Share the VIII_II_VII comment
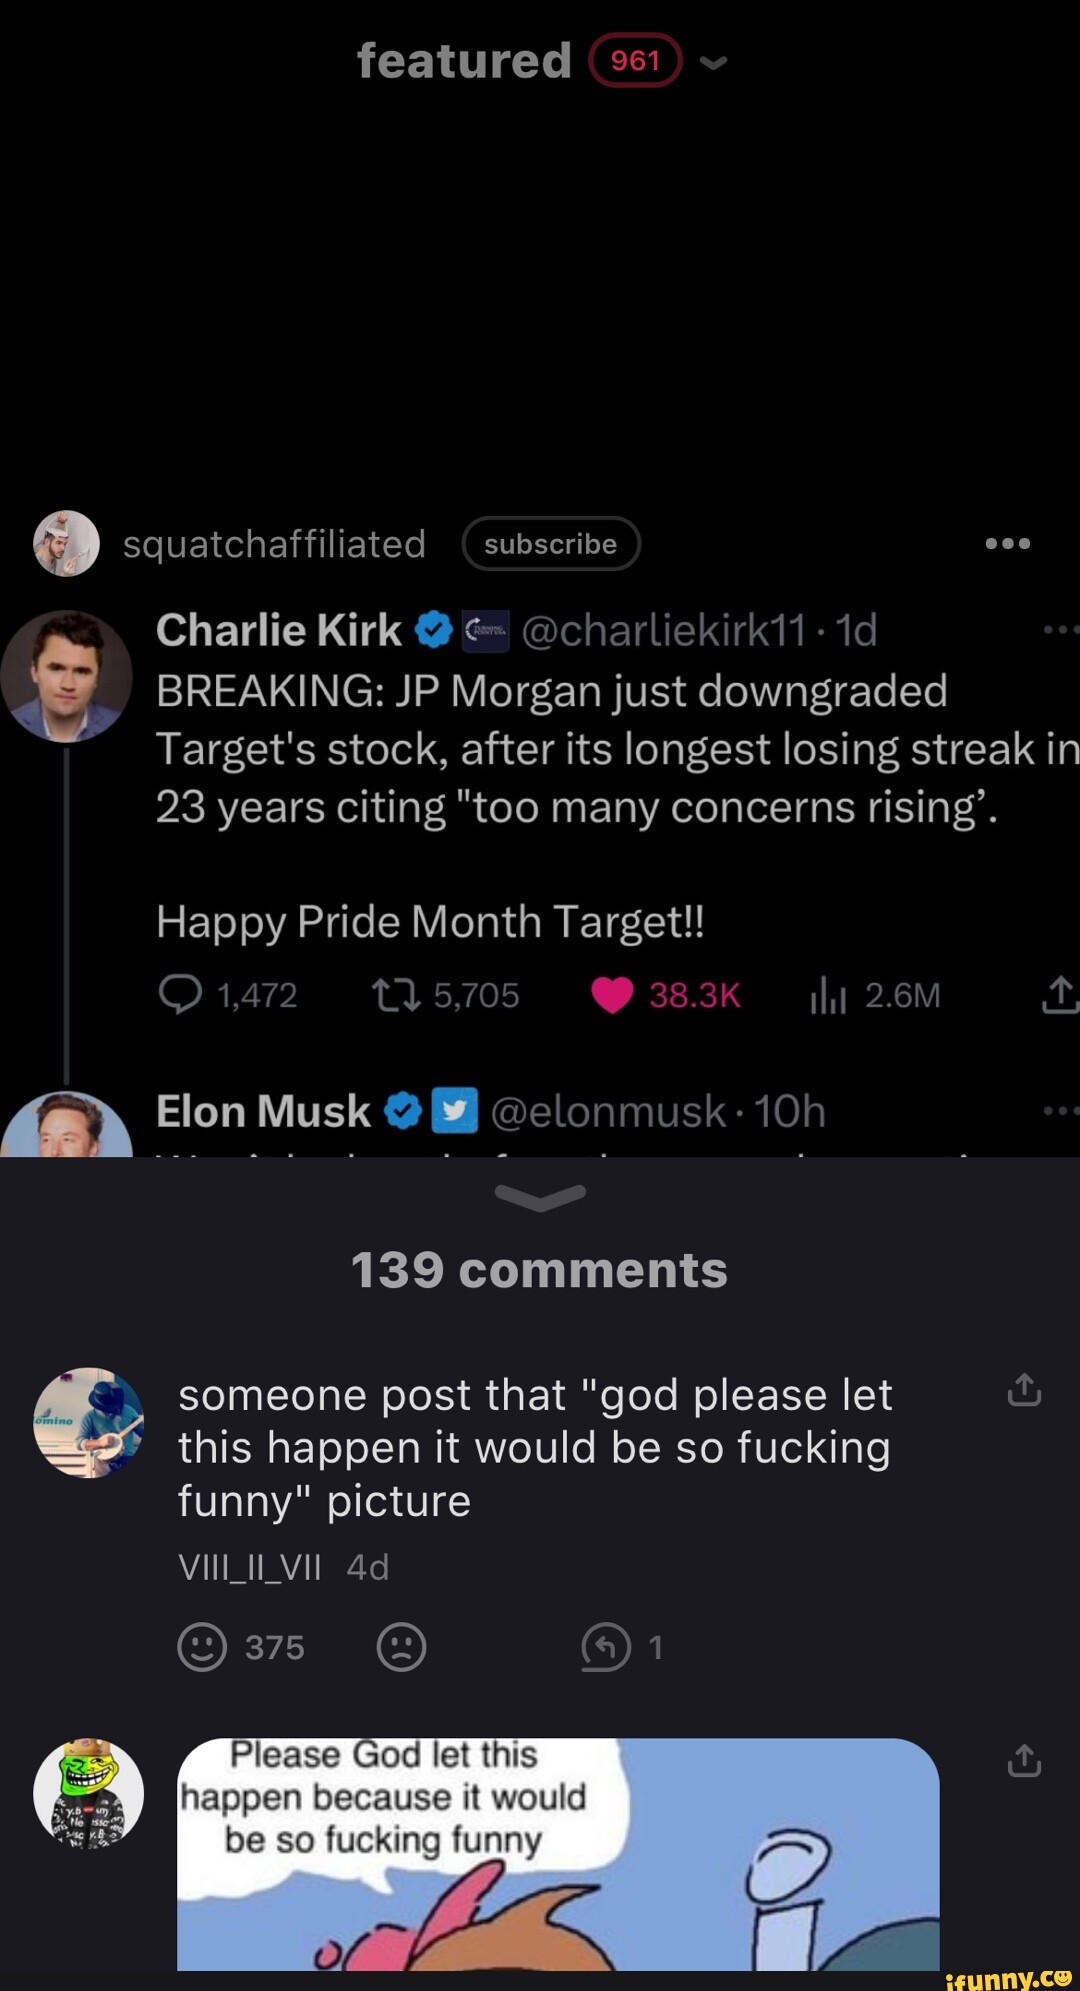This screenshot has width=1080, height=1991. 1024,1390
